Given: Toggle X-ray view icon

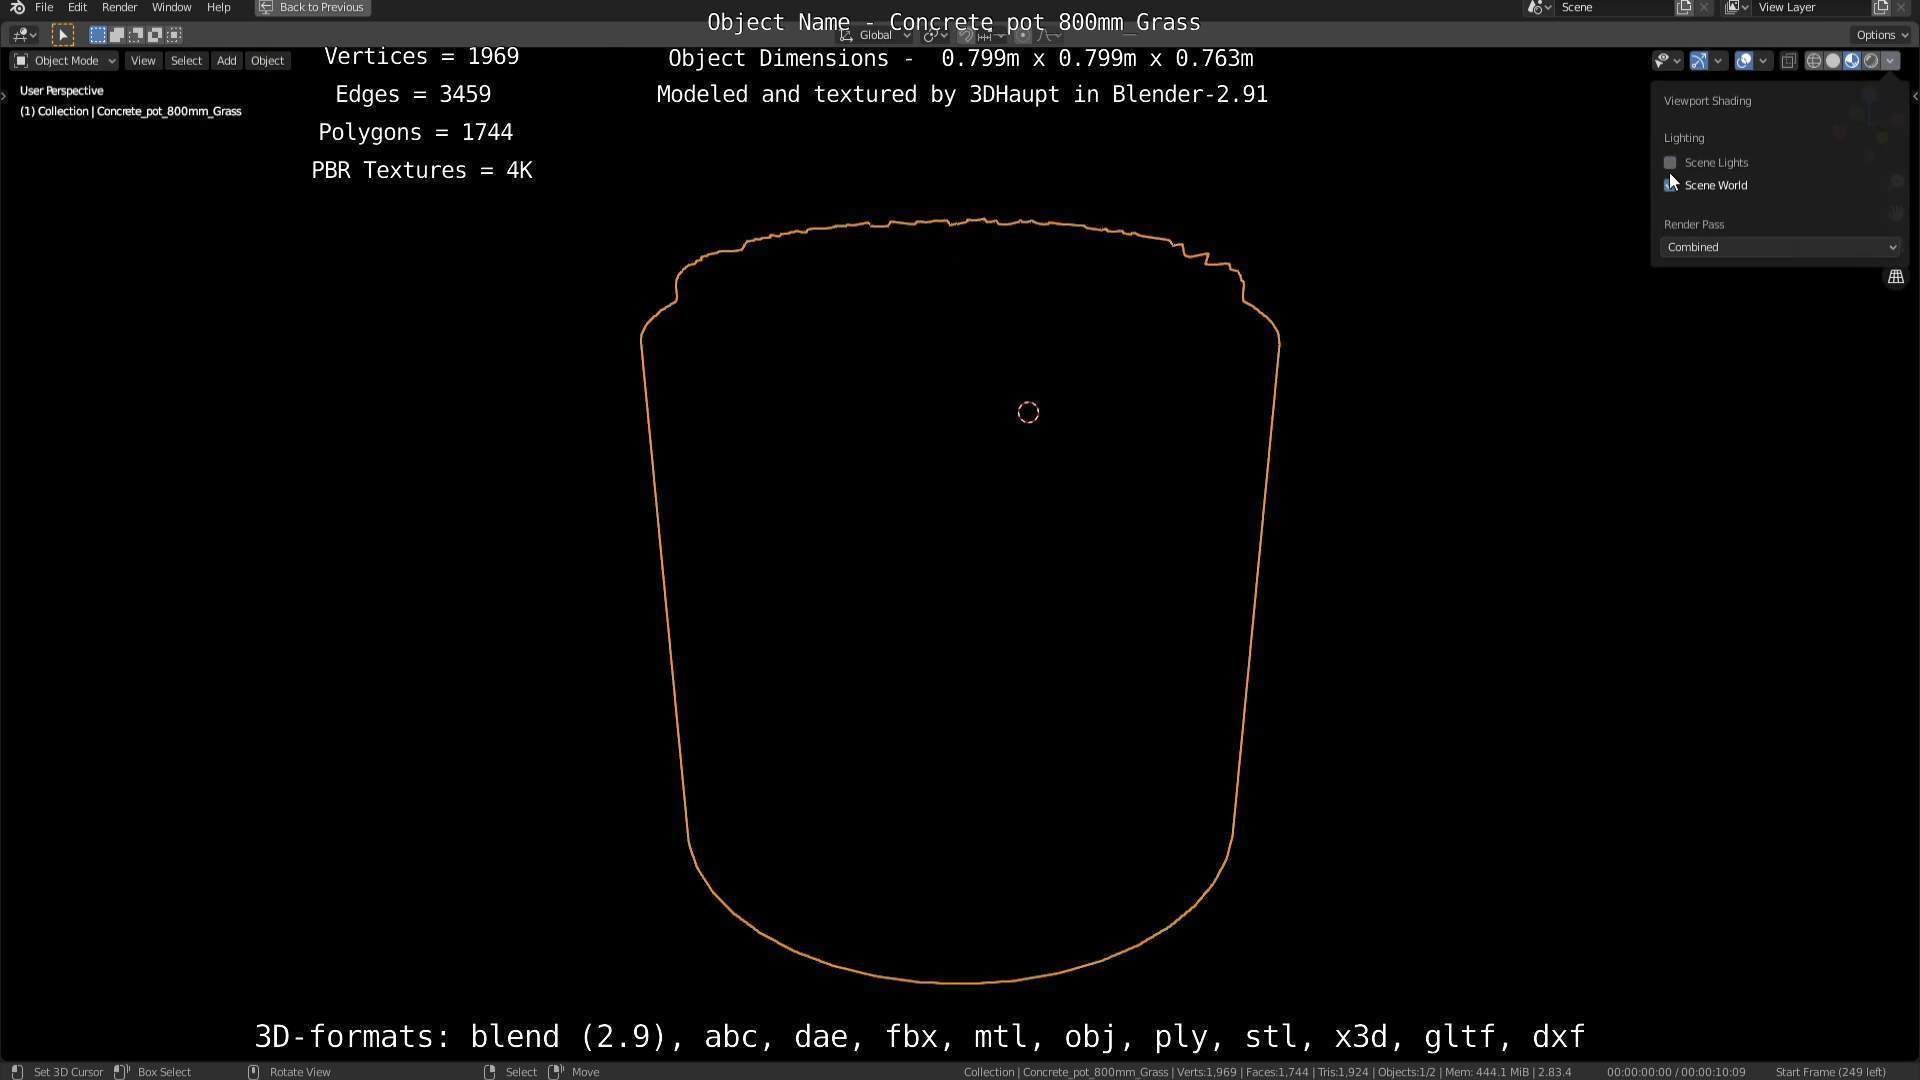Looking at the screenshot, I should tap(1789, 61).
